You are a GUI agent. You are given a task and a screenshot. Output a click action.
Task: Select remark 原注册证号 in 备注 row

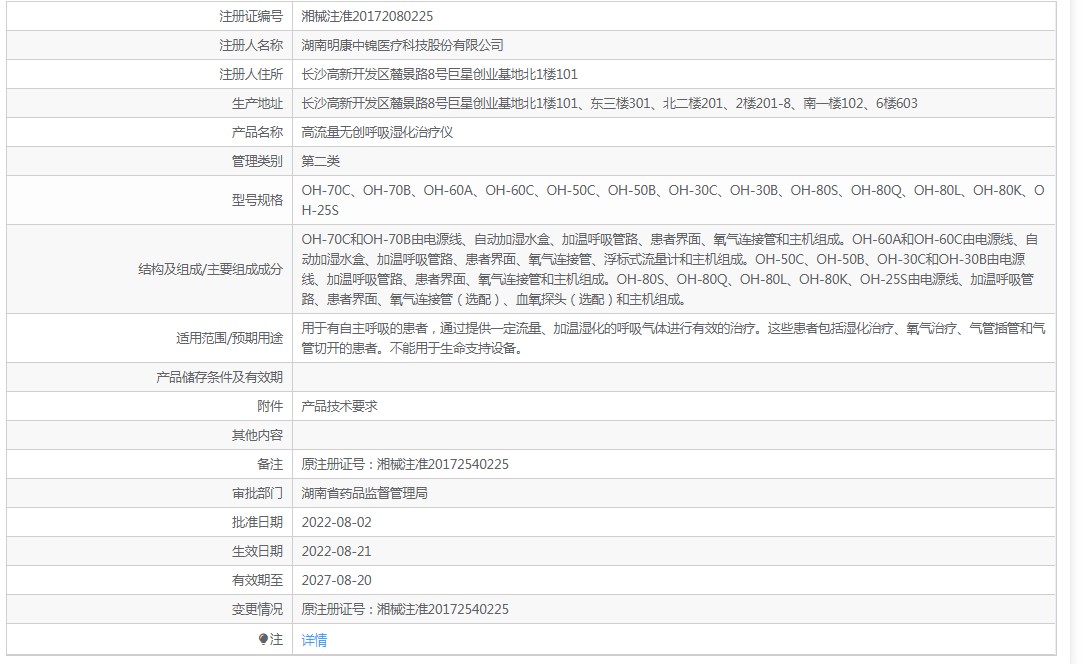(405, 464)
